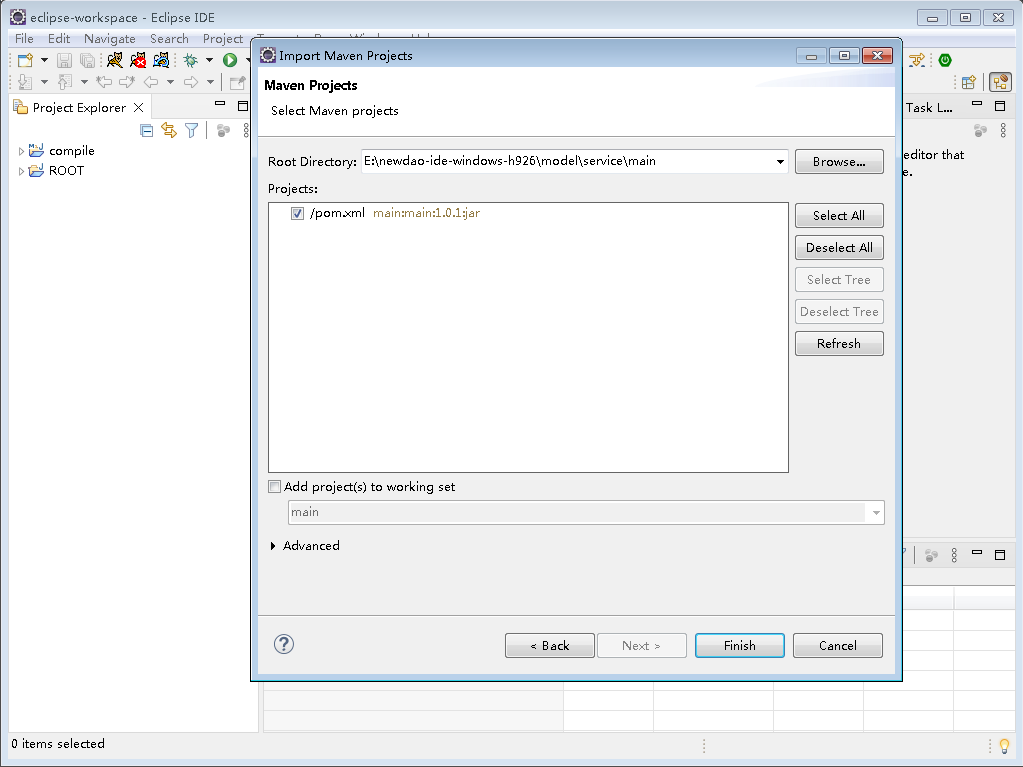Open the Search menu
Screen dimensions: 1023x767
tap(169, 38)
